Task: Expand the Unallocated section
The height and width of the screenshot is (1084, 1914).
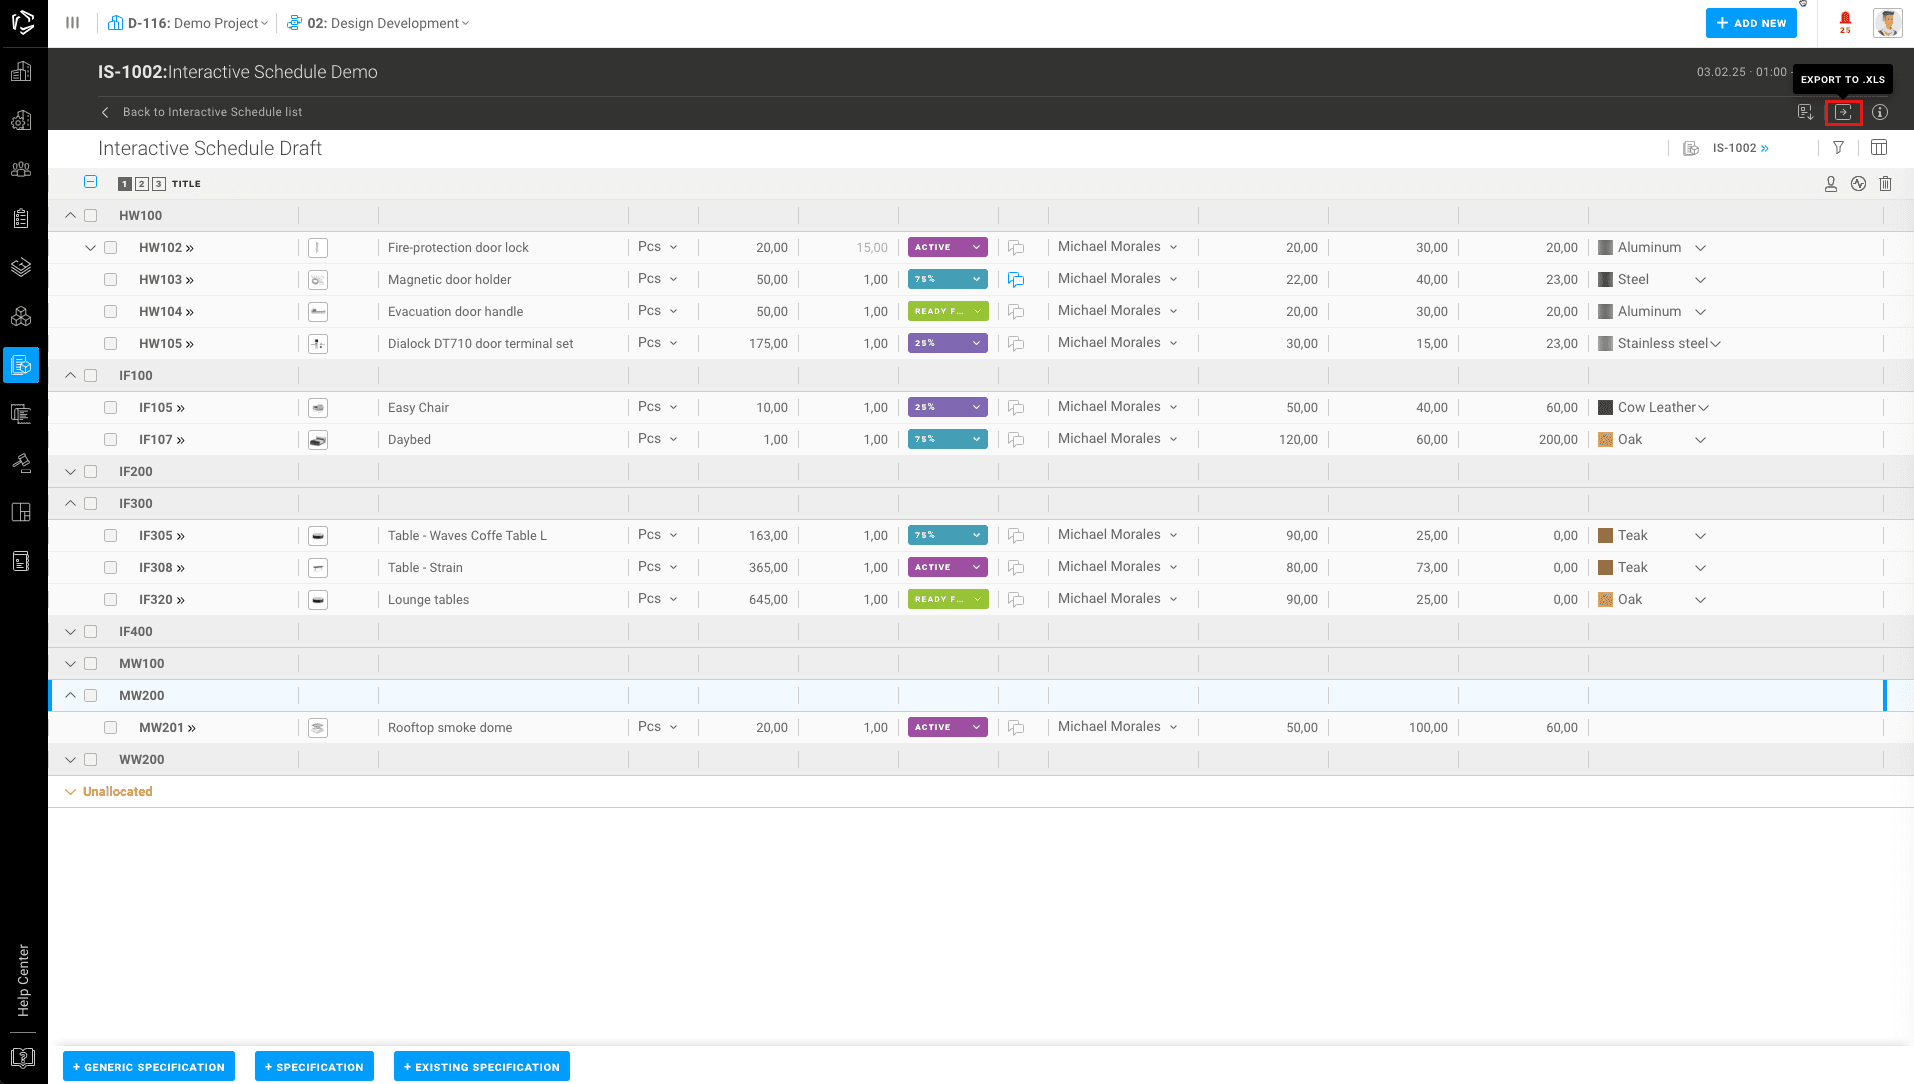Action: pos(70,792)
